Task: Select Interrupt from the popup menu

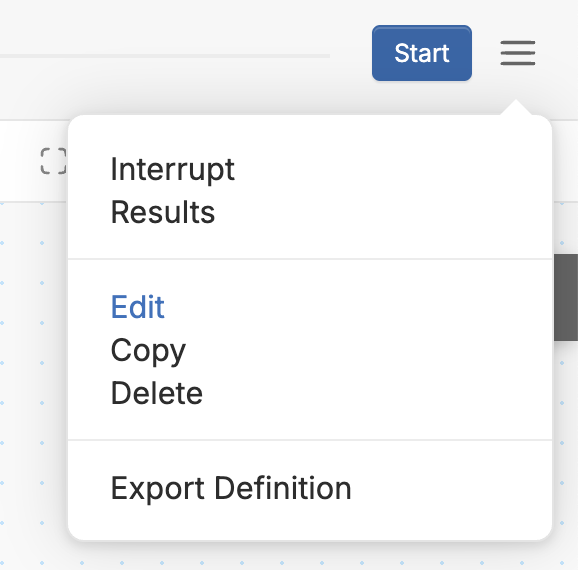Action: (173, 169)
